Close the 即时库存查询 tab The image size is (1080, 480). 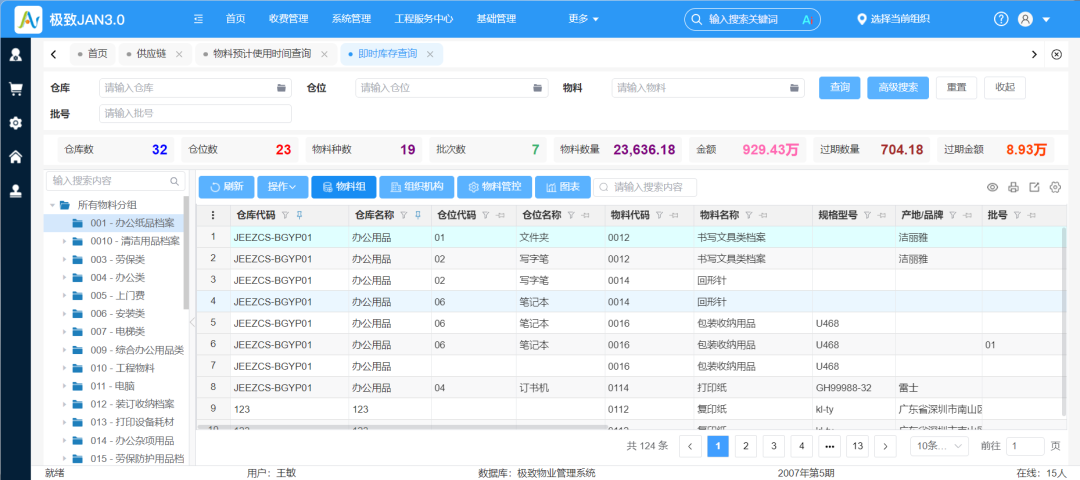pyautogui.click(x=430, y=54)
